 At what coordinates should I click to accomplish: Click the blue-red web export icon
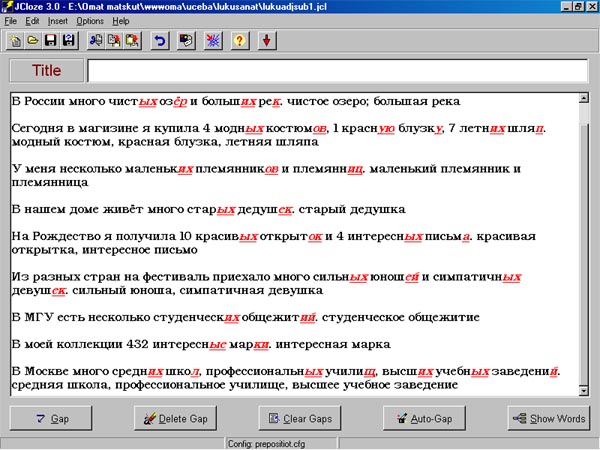coord(212,41)
